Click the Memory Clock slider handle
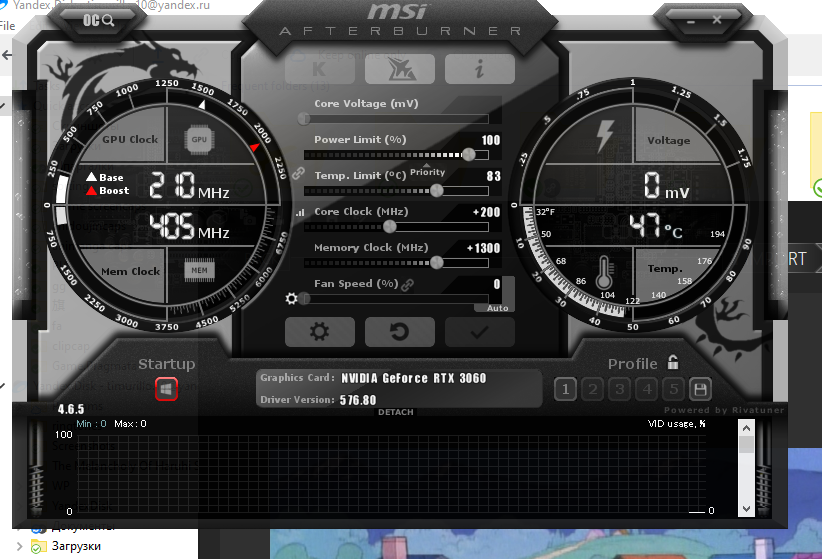 click(x=437, y=263)
